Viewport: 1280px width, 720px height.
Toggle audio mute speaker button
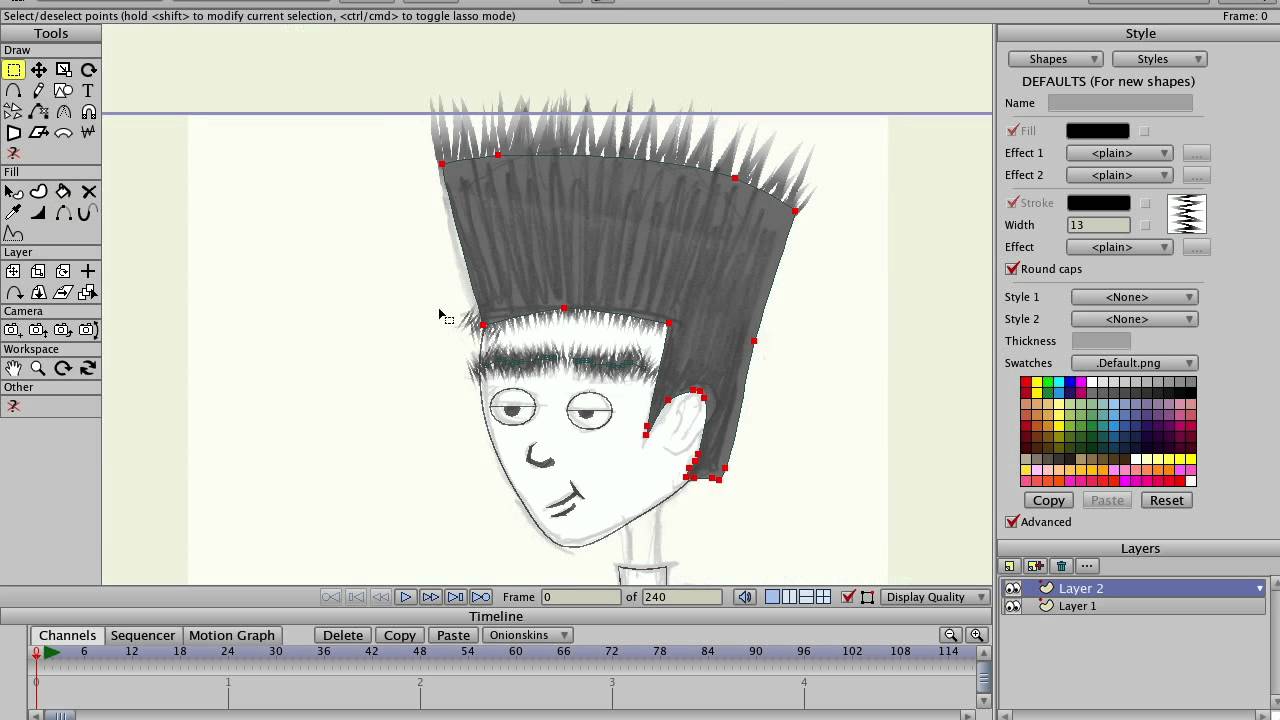coord(745,597)
